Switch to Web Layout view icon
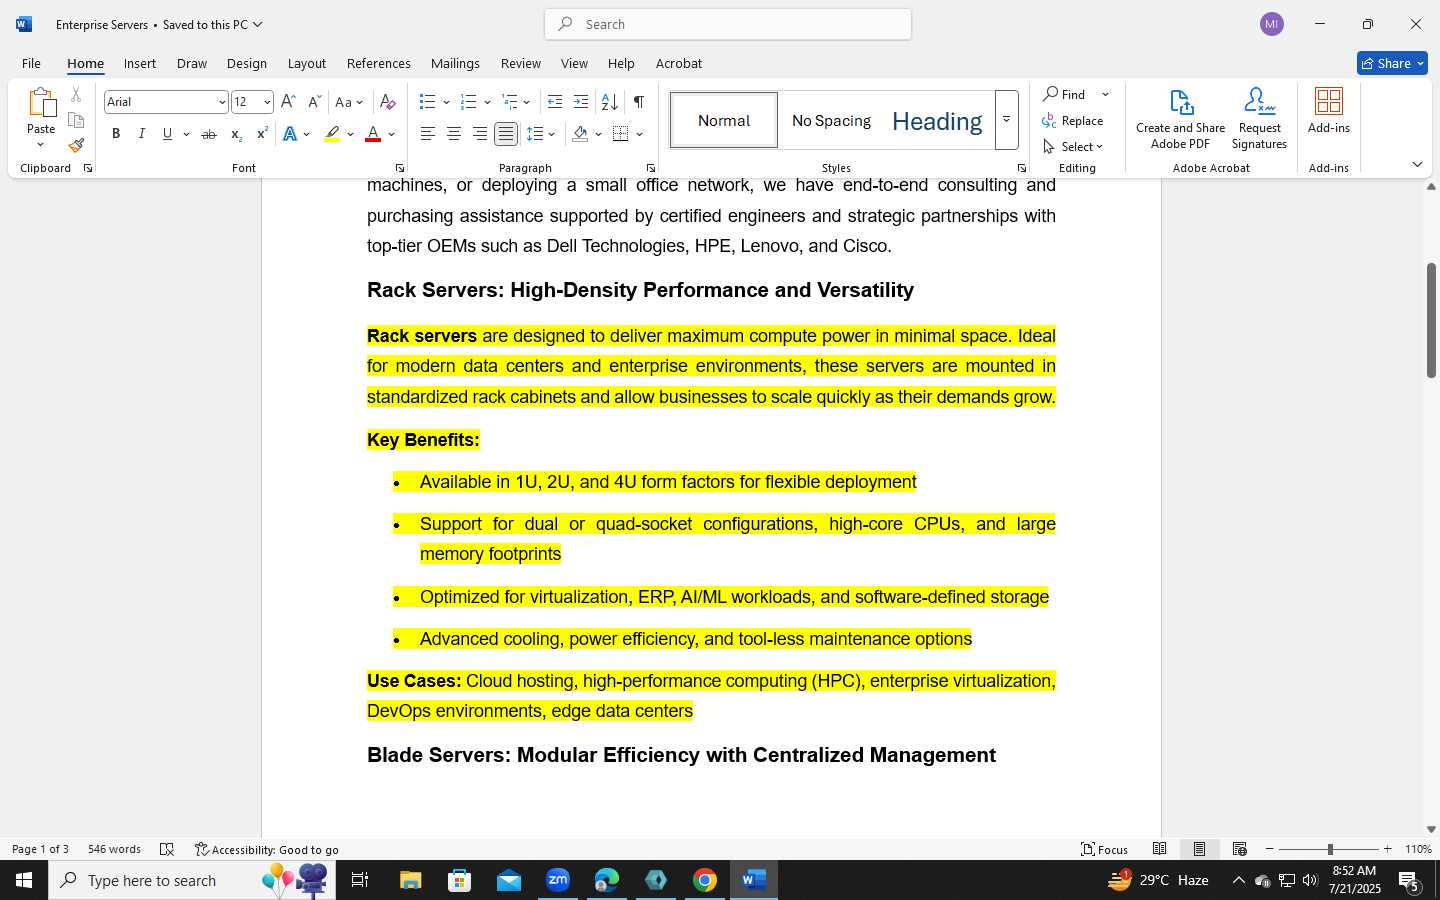 pyautogui.click(x=1240, y=849)
